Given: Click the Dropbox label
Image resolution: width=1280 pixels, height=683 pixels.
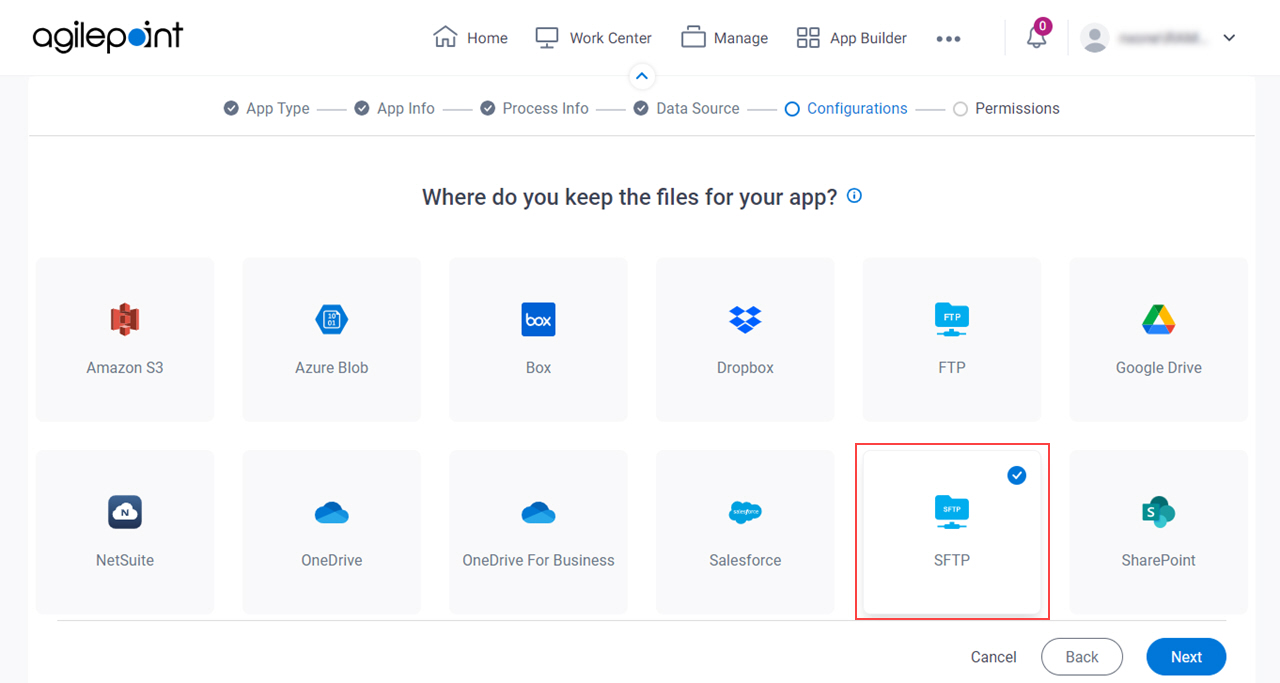Looking at the screenshot, I should 745,367.
